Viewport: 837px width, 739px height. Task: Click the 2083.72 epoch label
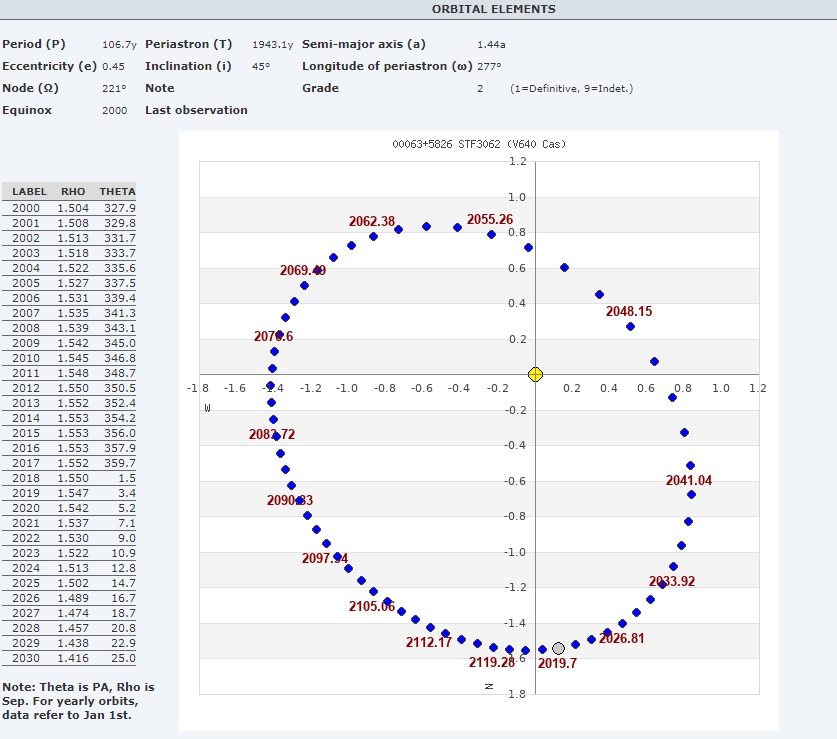tap(272, 435)
